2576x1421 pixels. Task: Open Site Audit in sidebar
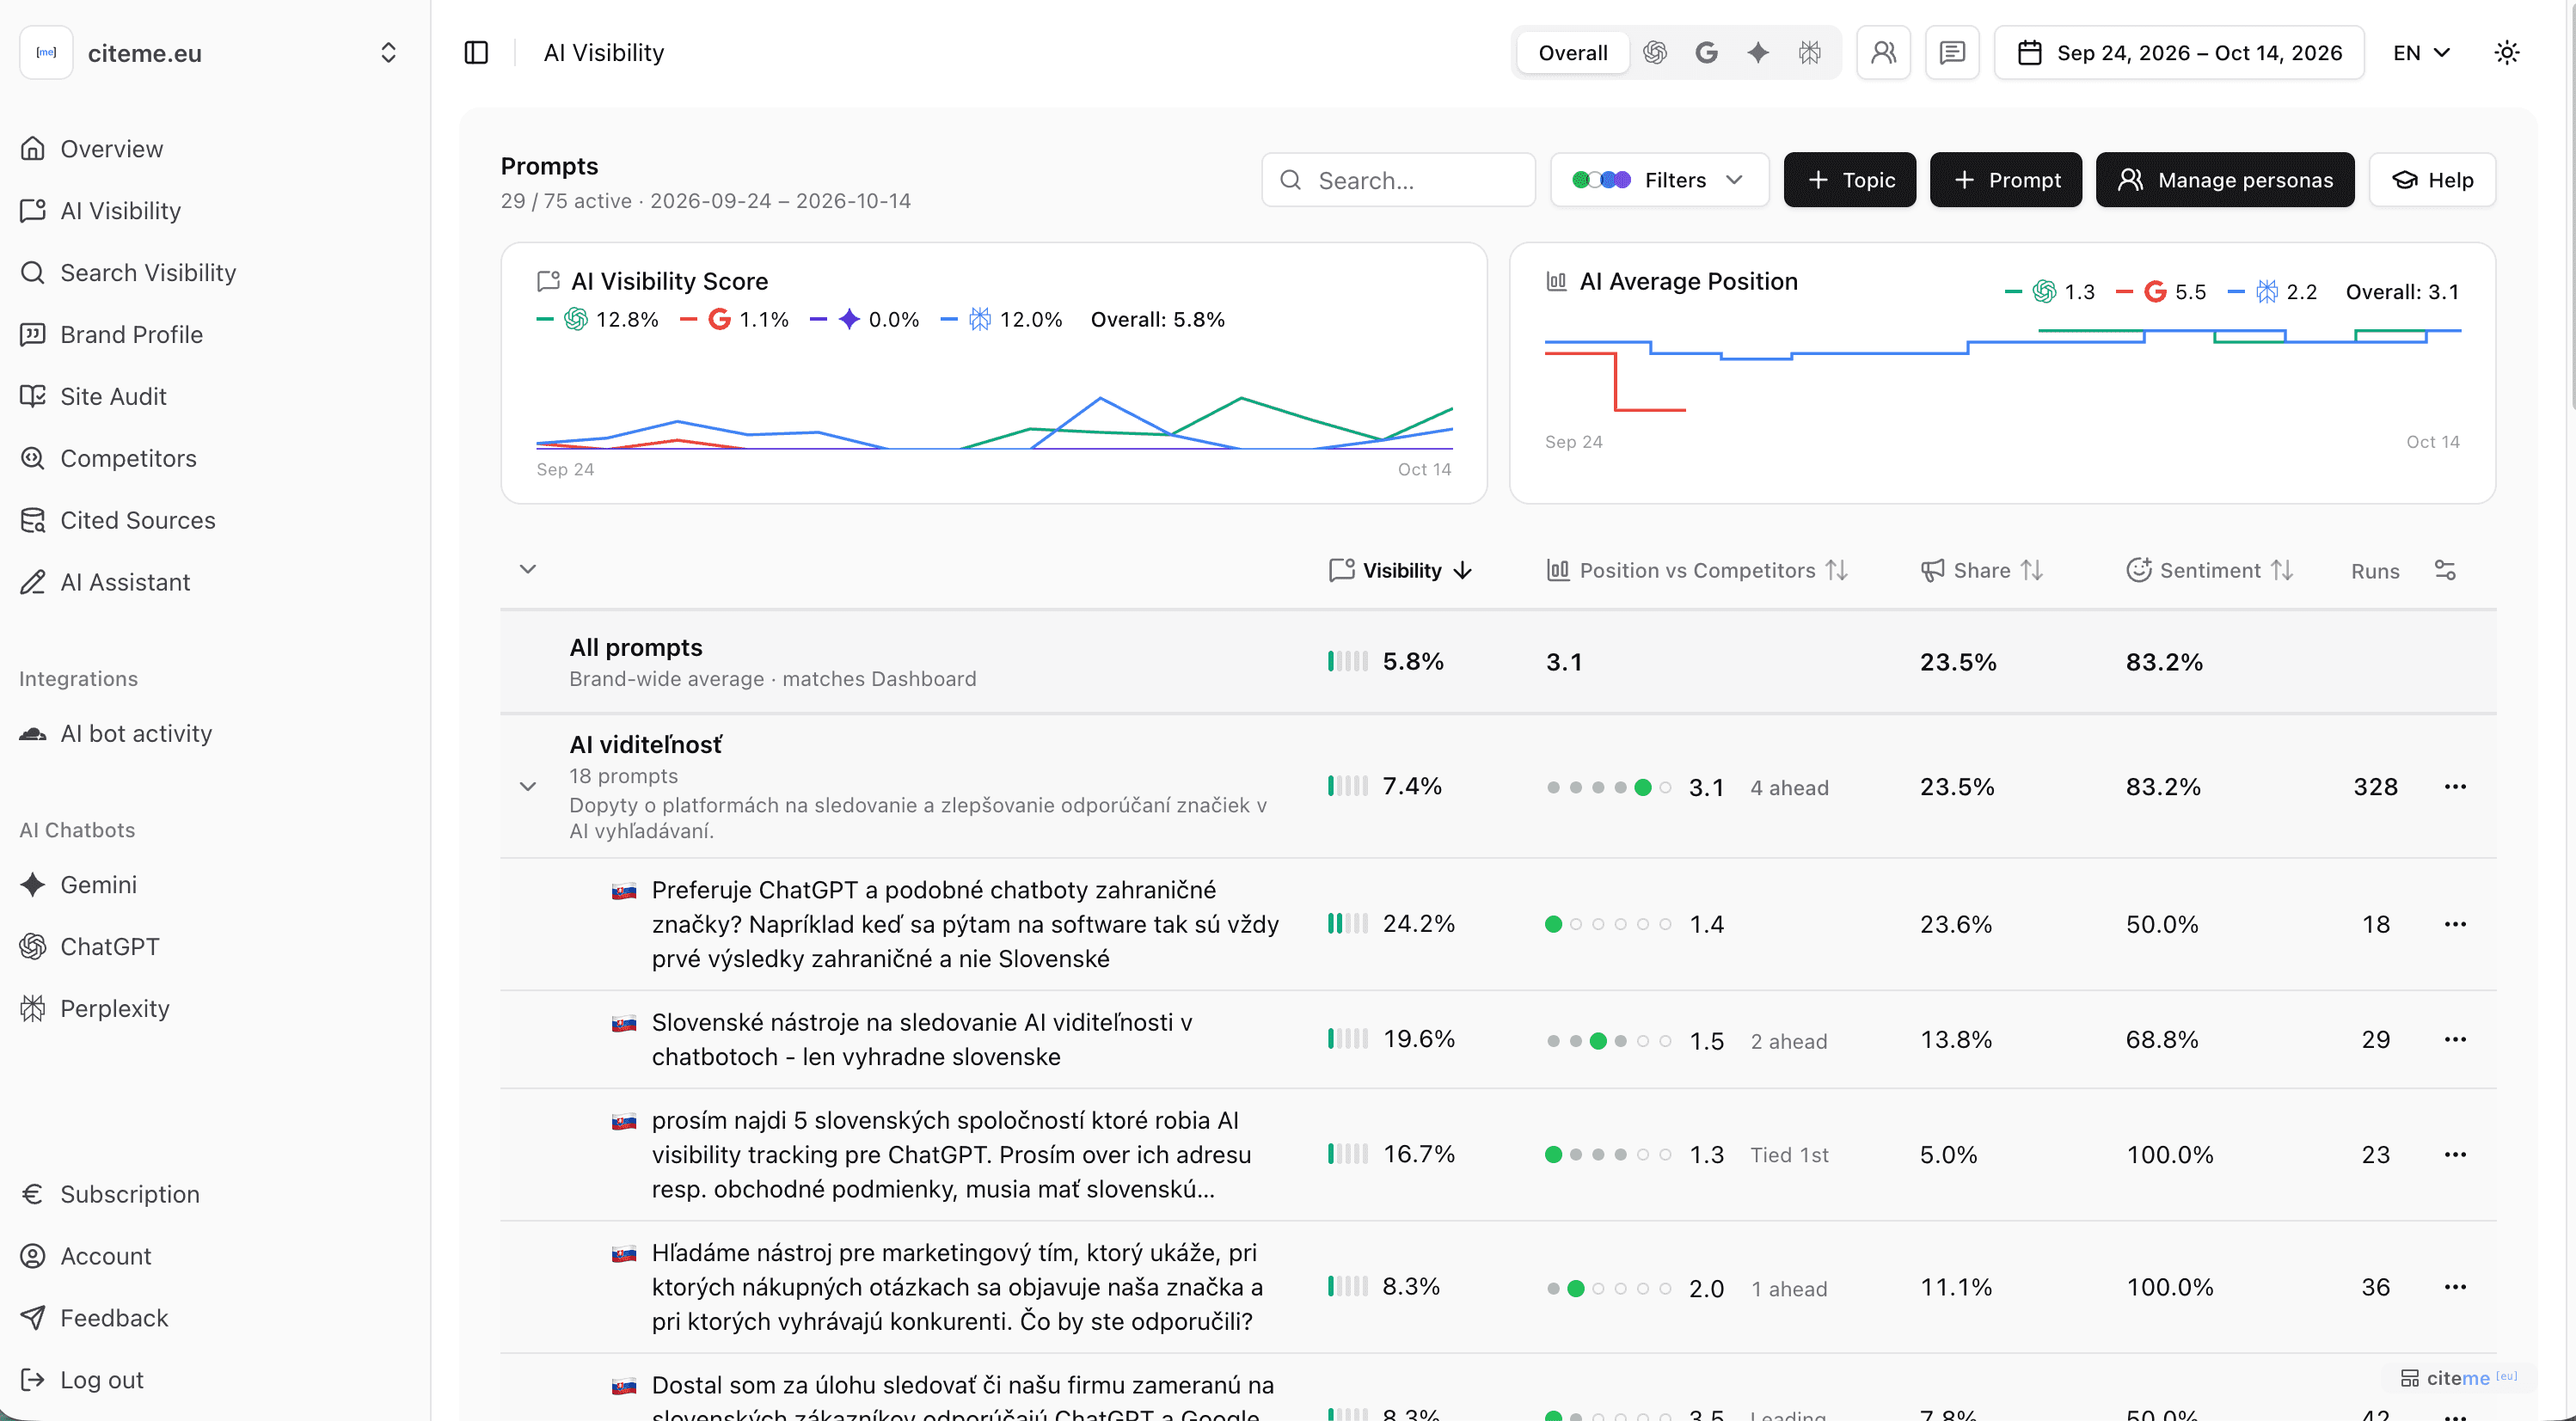pos(113,396)
